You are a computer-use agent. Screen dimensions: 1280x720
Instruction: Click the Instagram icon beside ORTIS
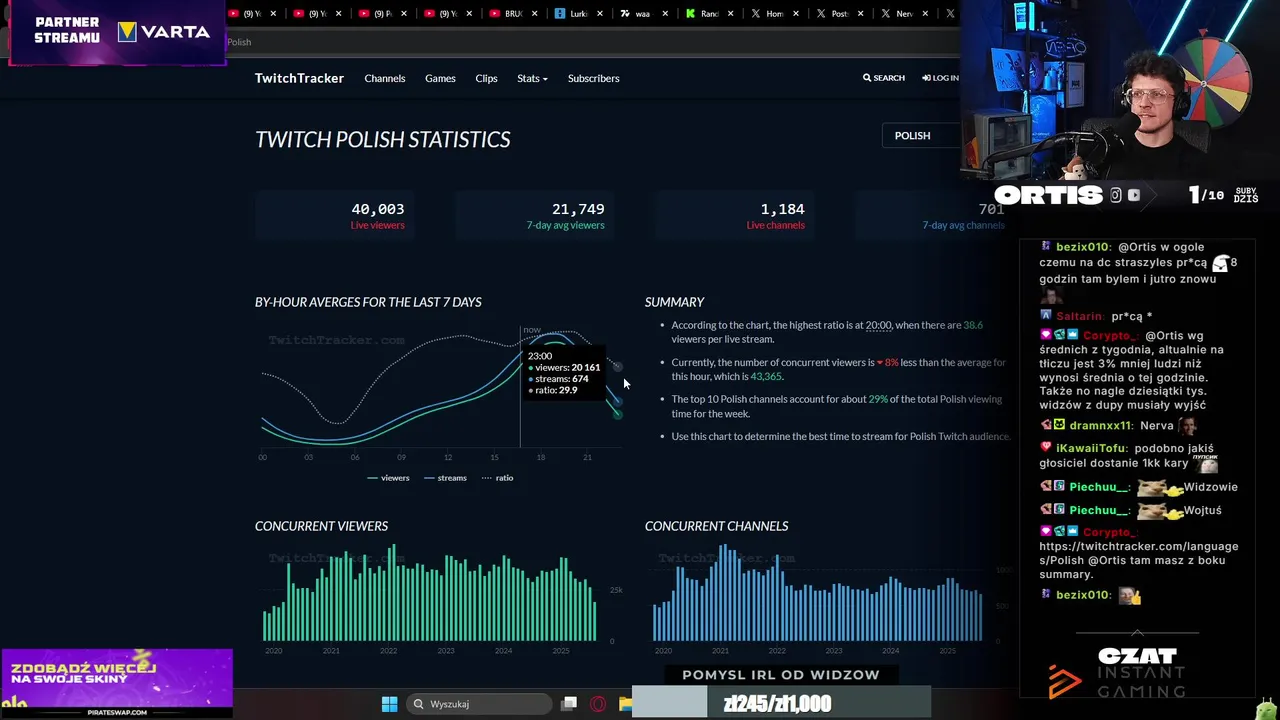pos(1116,195)
